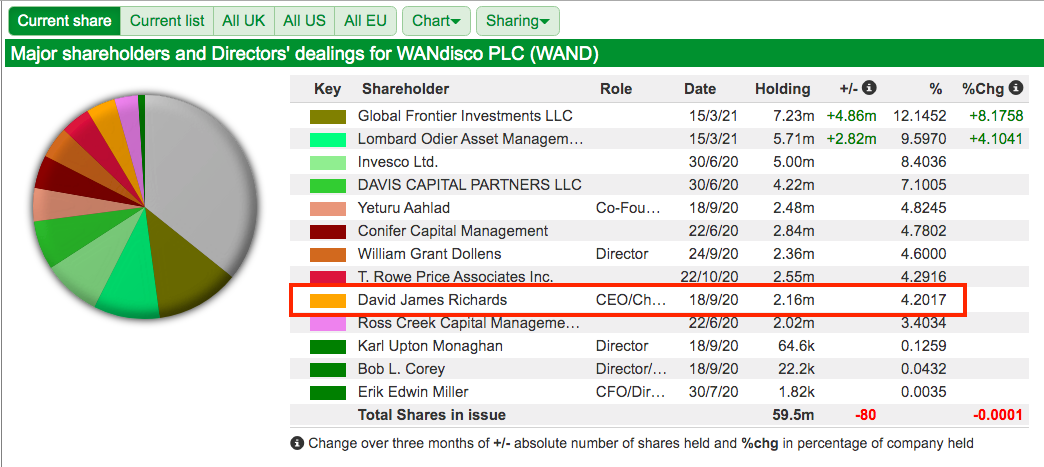Image resolution: width=1044 pixels, height=467 pixels.
Task: Select the All UK tab
Action: (244, 21)
